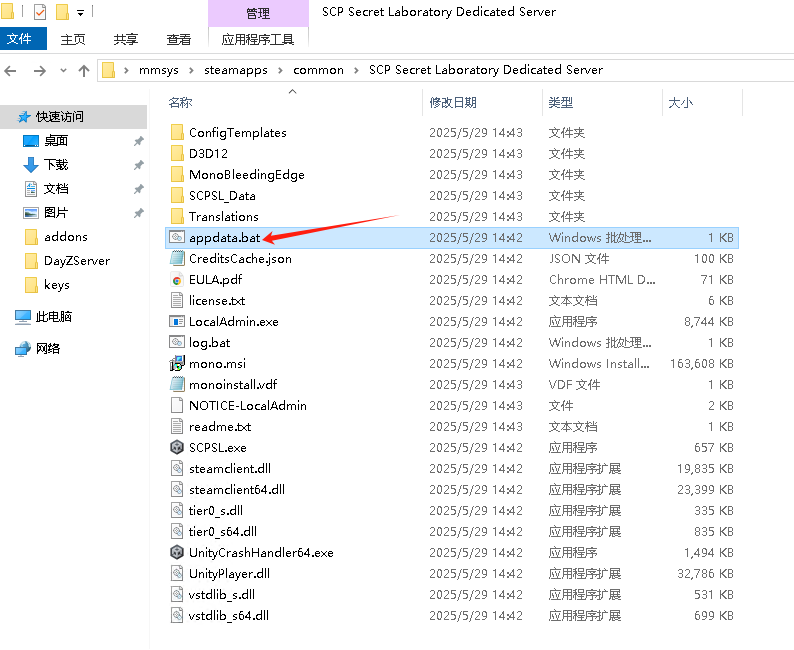Click the readme.txt document icon
The image size is (794, 650).
[177, 427]
